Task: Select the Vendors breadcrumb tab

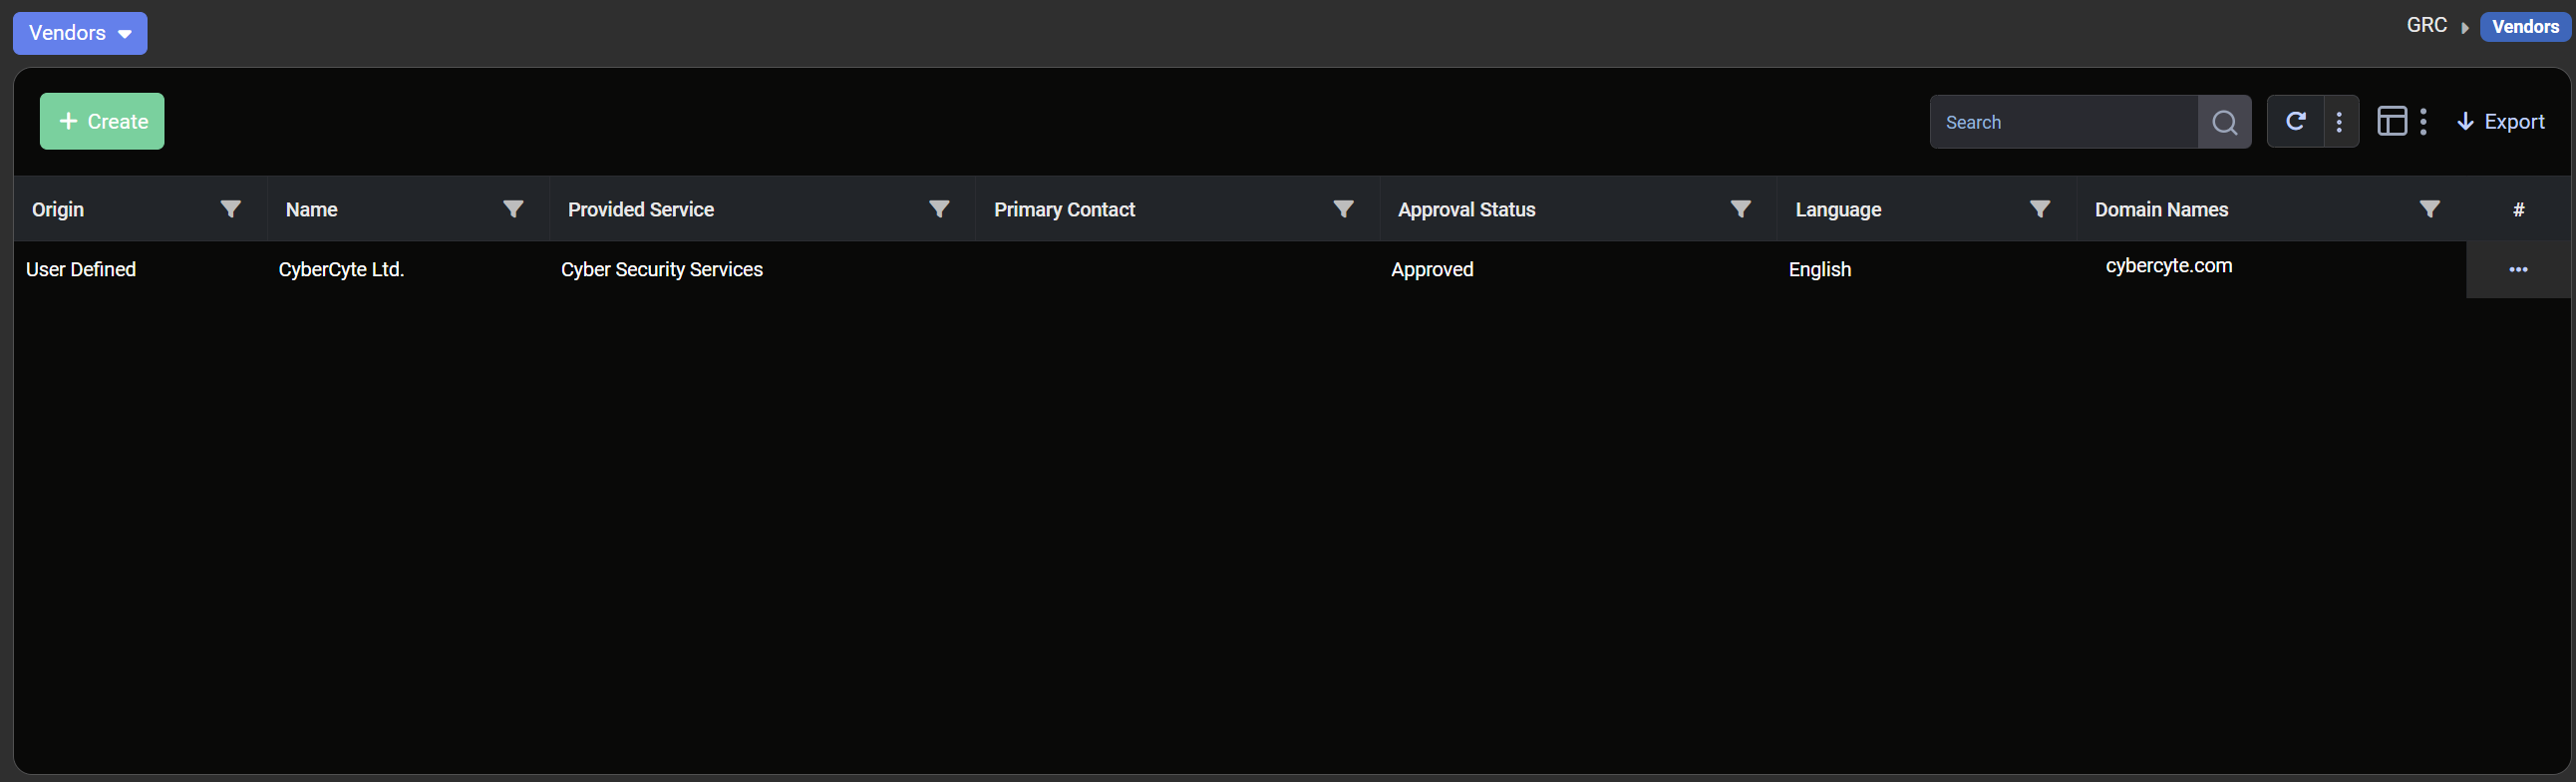Action: (2524, 27)
